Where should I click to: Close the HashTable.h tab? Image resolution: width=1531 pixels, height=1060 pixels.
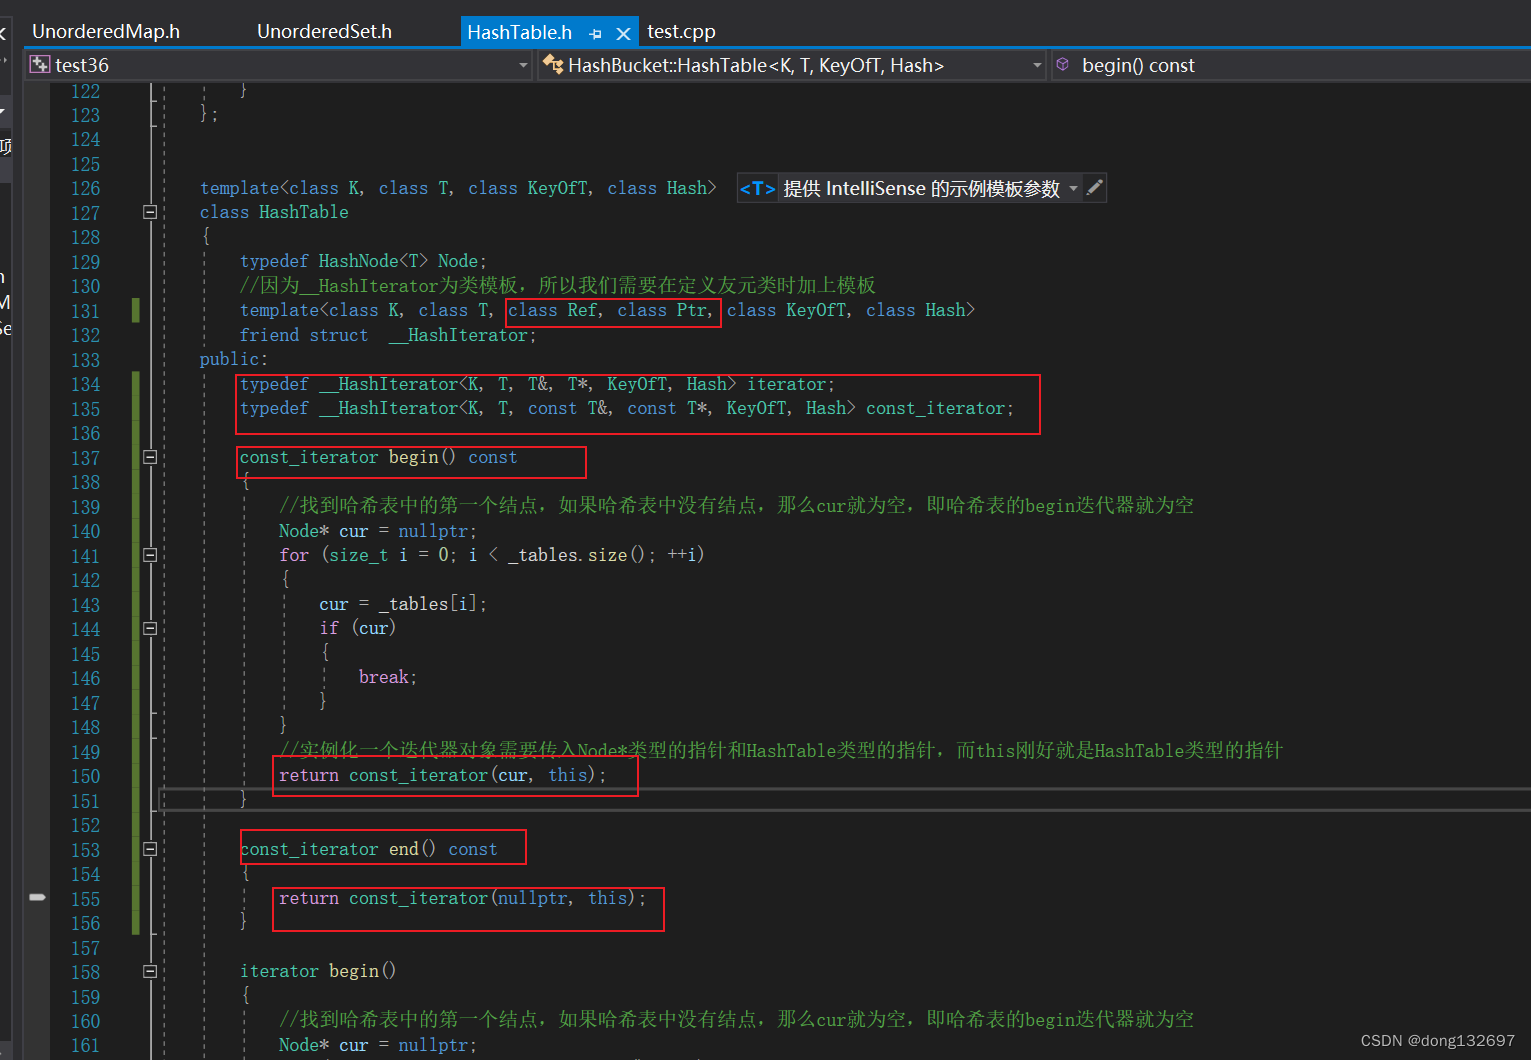623,34
